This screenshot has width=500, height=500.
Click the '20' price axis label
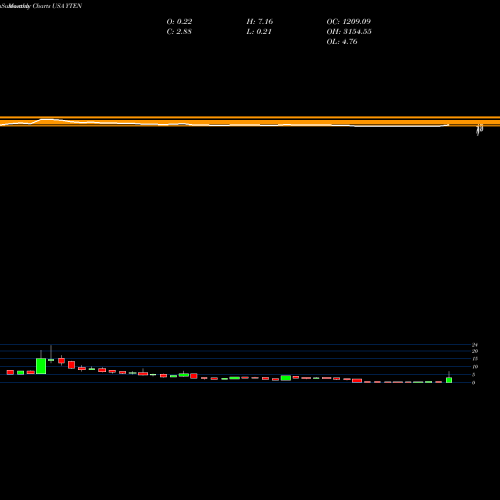(475, 351)
